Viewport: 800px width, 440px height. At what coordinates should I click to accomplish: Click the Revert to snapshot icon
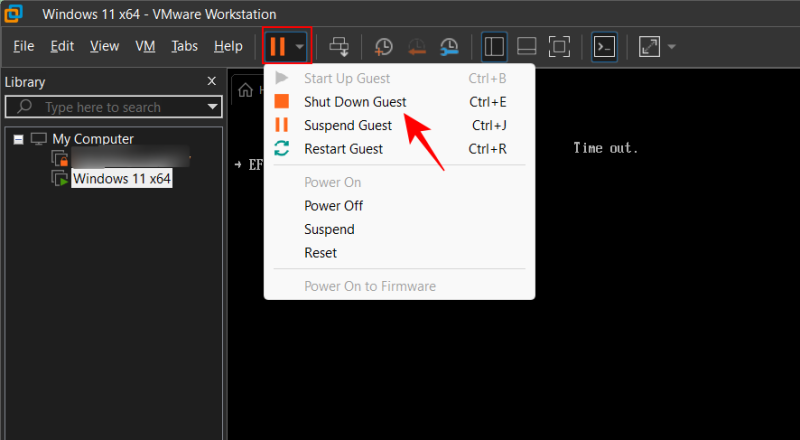click(x=416, y=46)
